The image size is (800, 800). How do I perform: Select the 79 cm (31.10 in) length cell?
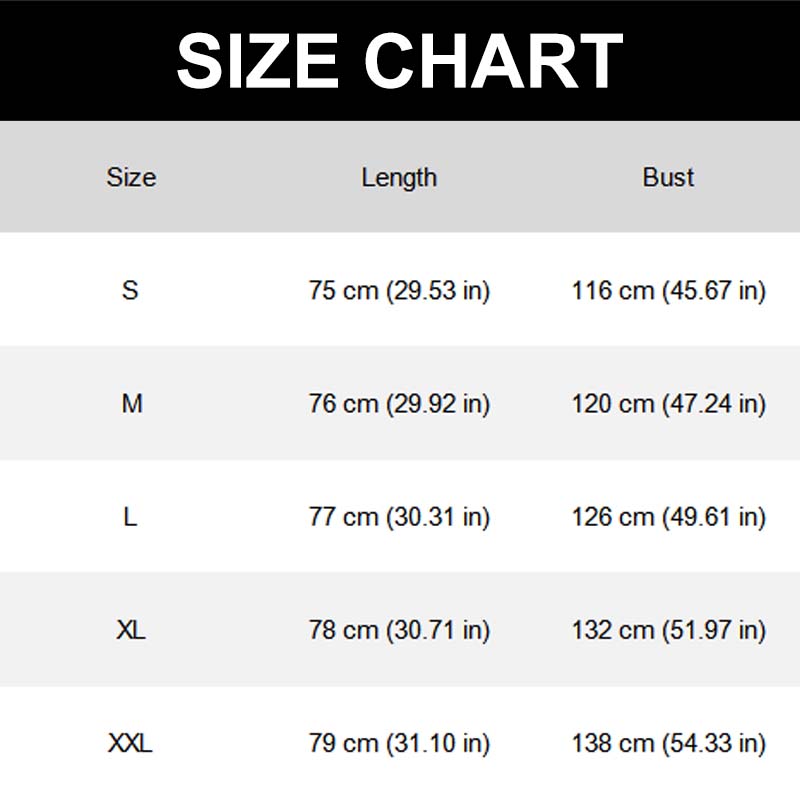[399, 743]
